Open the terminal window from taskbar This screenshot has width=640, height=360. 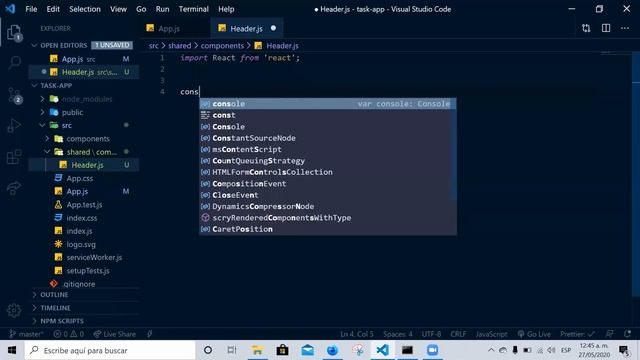click(407, 350)
